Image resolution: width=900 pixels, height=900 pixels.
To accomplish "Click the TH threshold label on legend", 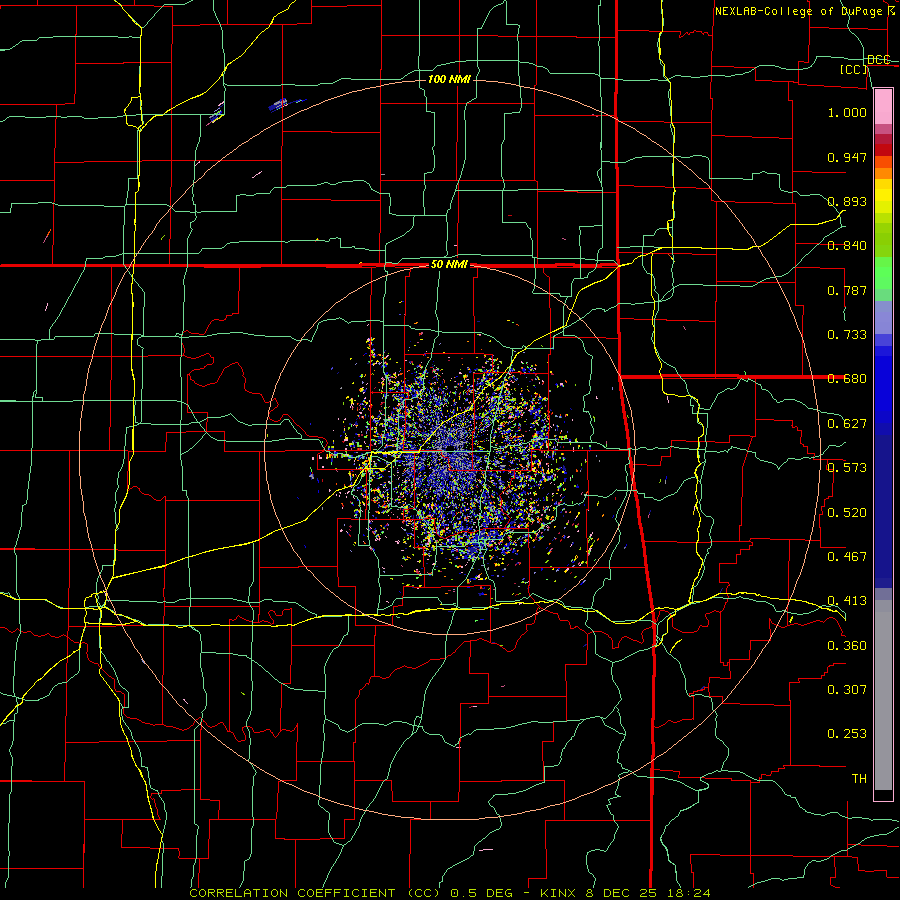I will click(859, 779).
